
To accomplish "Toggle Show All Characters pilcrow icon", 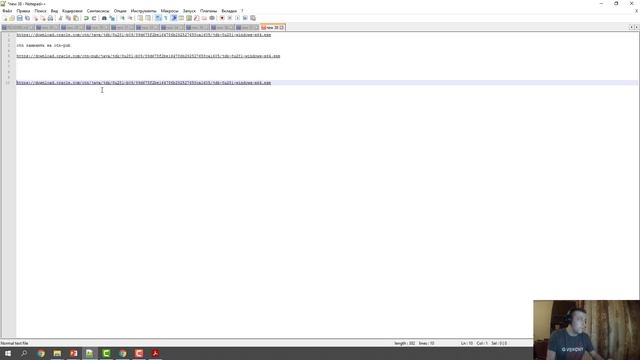I will (x=166, y=18).
